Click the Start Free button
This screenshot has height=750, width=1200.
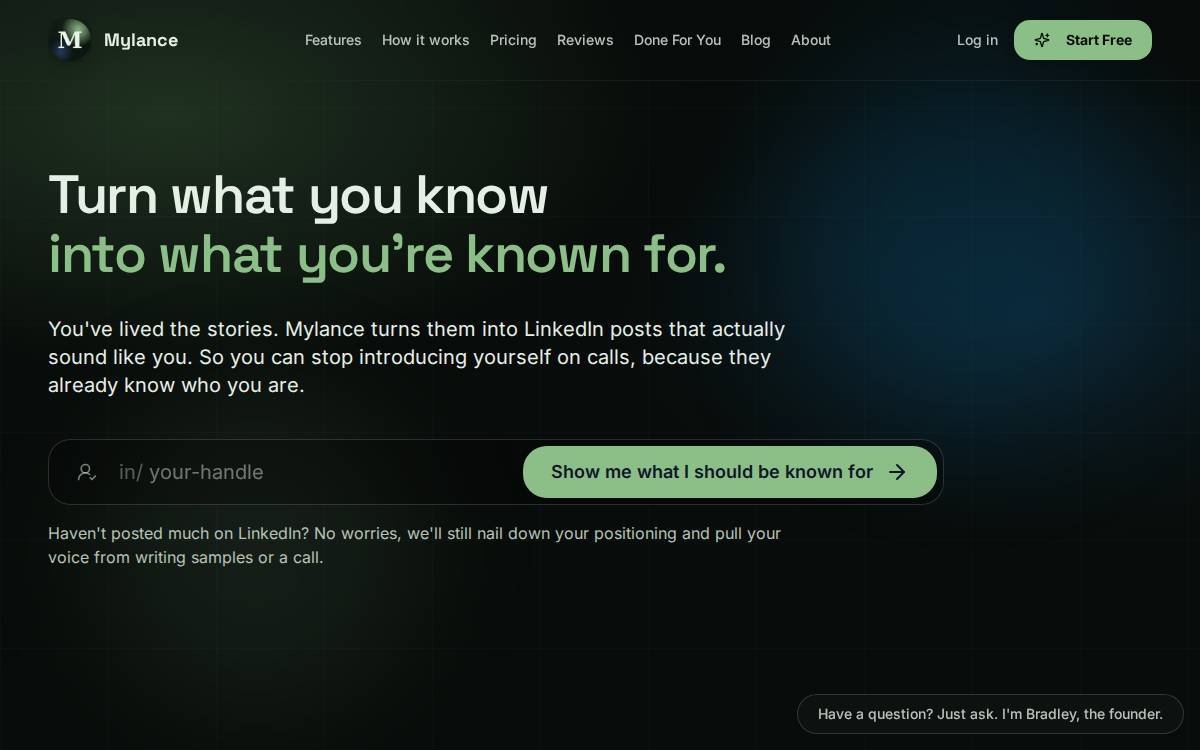[1083, 40]
